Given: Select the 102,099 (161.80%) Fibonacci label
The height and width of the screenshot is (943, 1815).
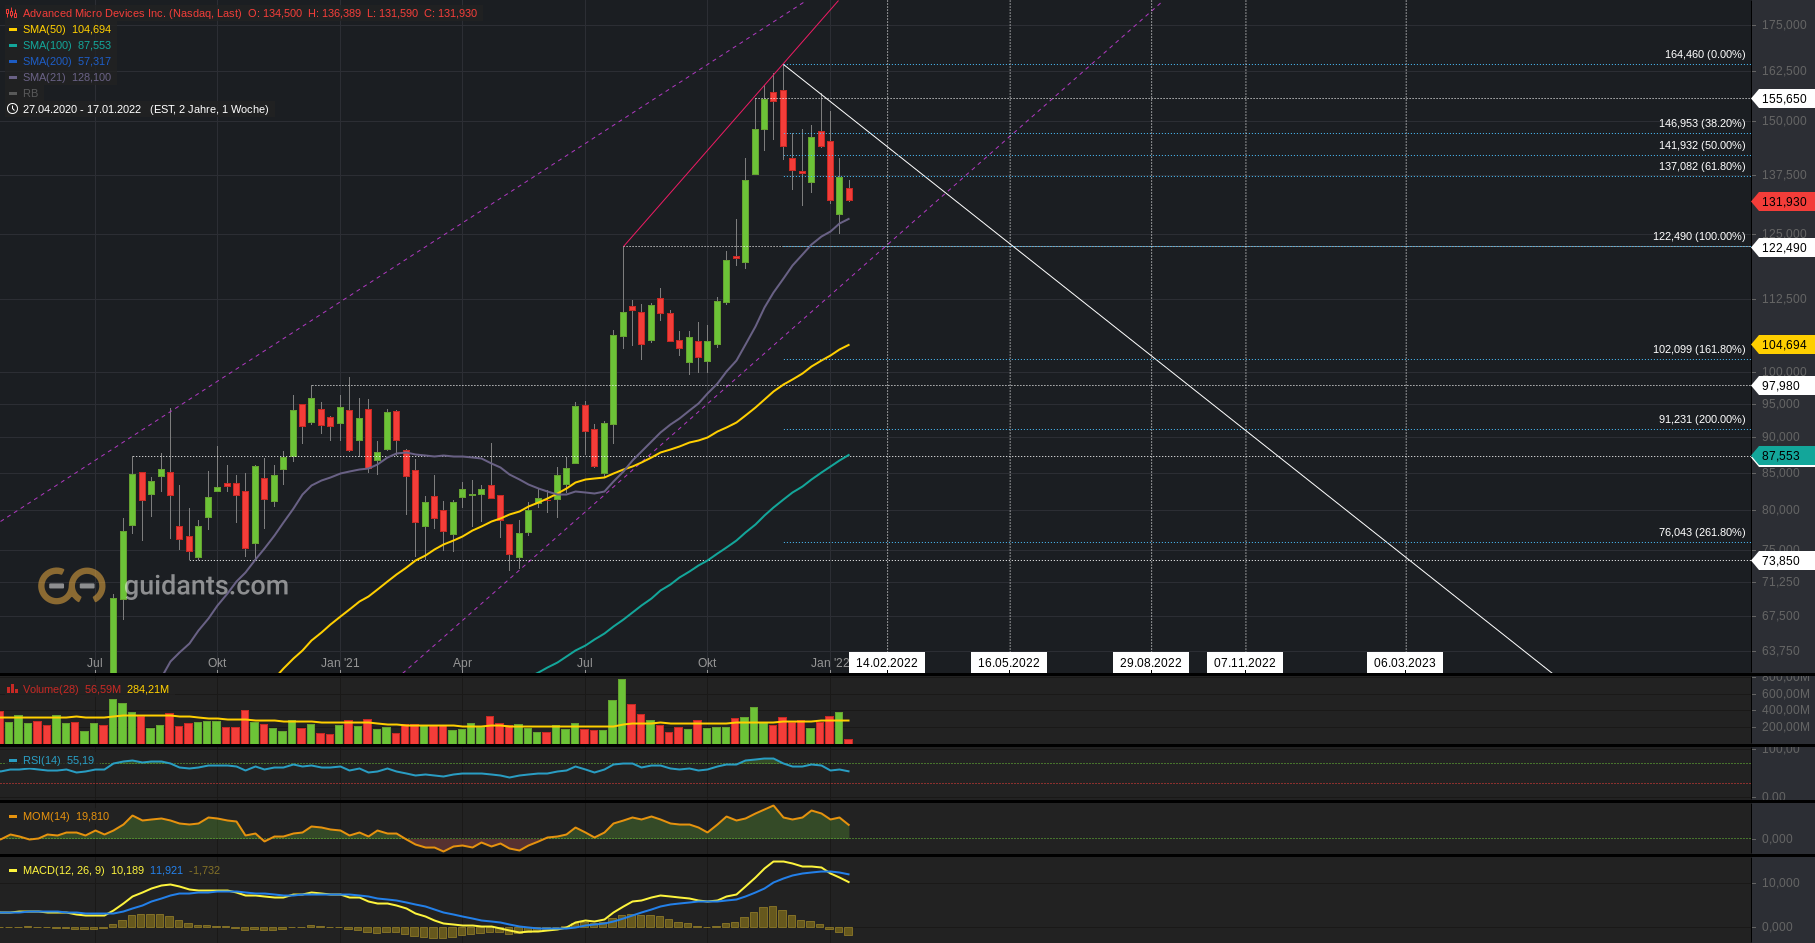Looking at the screenshot, I should tap(1699, 349).
